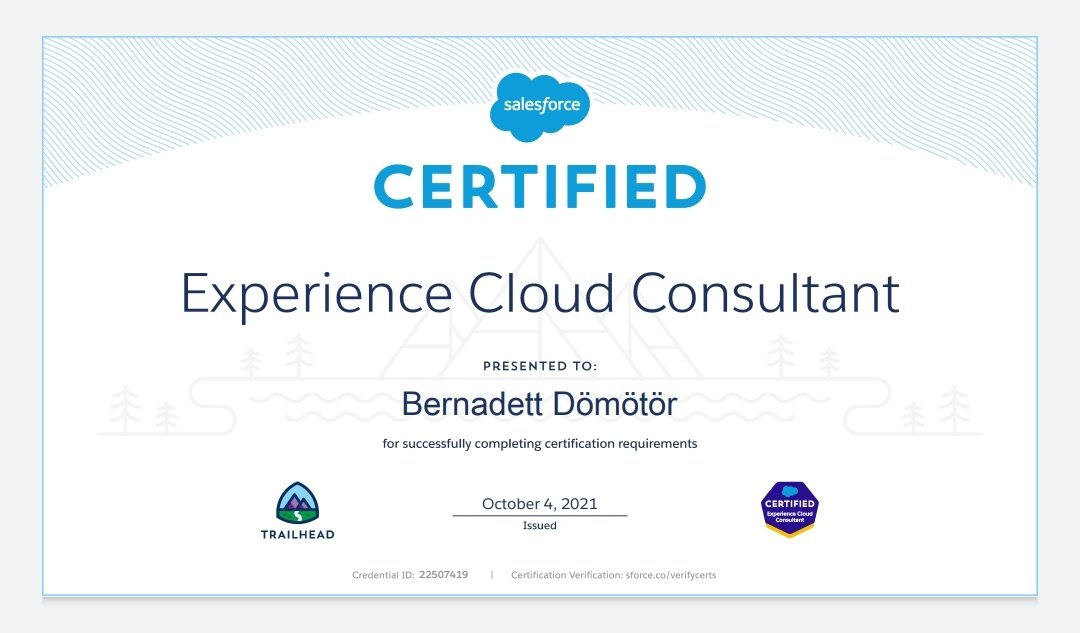Click the Salesforce cloud logo
The image size is (1080, 633).
540,105
